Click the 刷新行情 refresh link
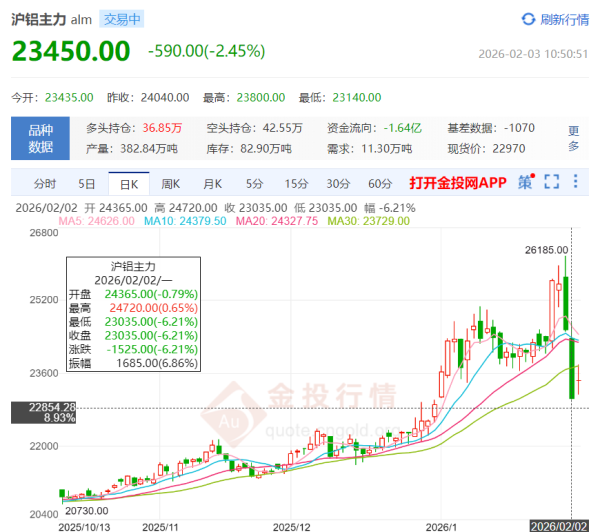Image resolution: width=600 pixels, height=532 pixels. (564, 20)
